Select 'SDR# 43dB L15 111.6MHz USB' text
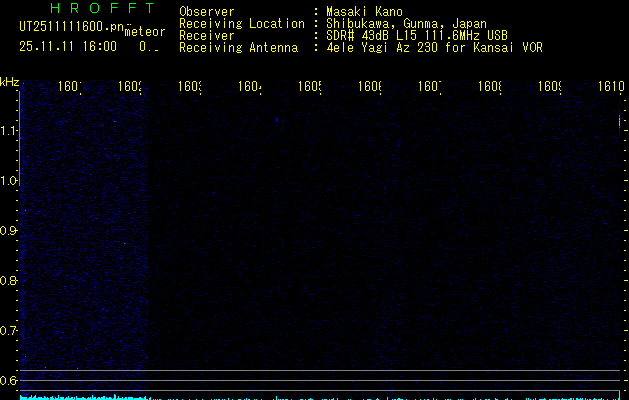 pyautogui.click(x=417, y=36)
